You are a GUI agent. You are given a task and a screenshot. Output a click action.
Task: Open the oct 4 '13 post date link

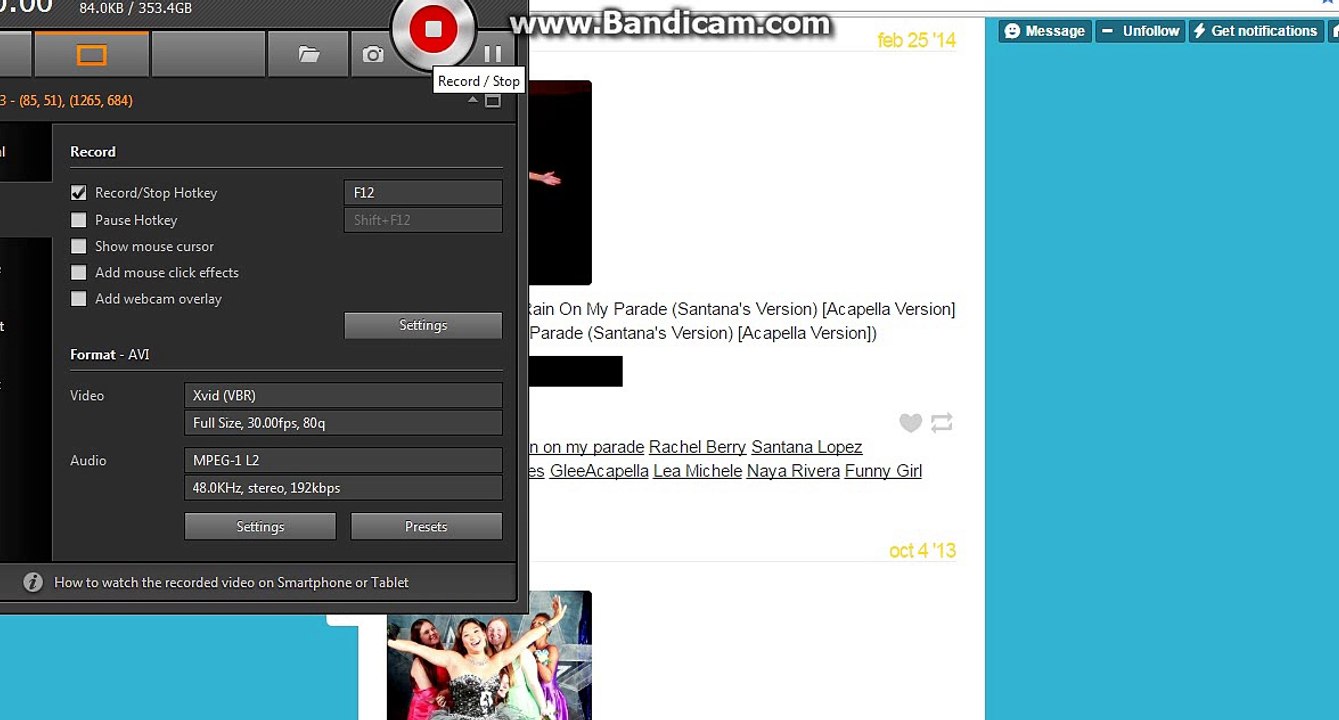[922, 551]
